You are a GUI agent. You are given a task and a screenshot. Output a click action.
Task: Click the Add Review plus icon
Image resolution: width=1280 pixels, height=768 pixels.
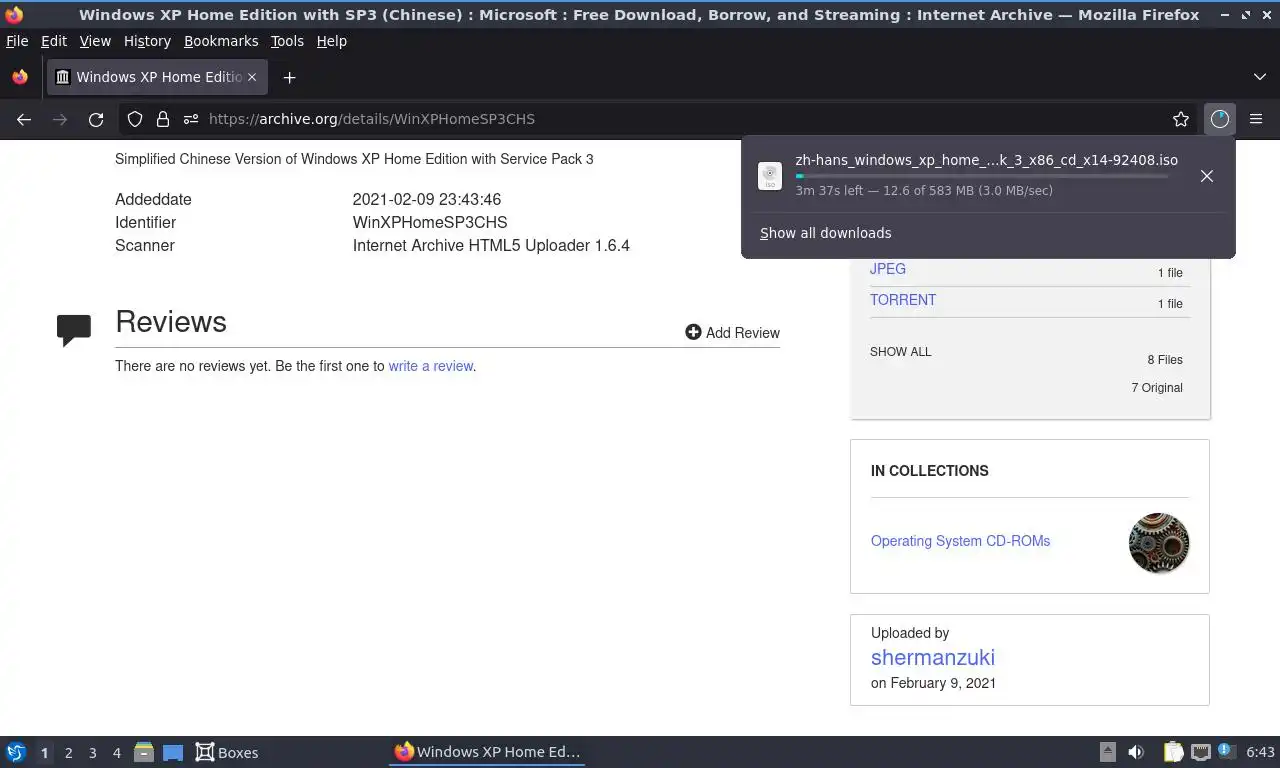tap(693, 332)
